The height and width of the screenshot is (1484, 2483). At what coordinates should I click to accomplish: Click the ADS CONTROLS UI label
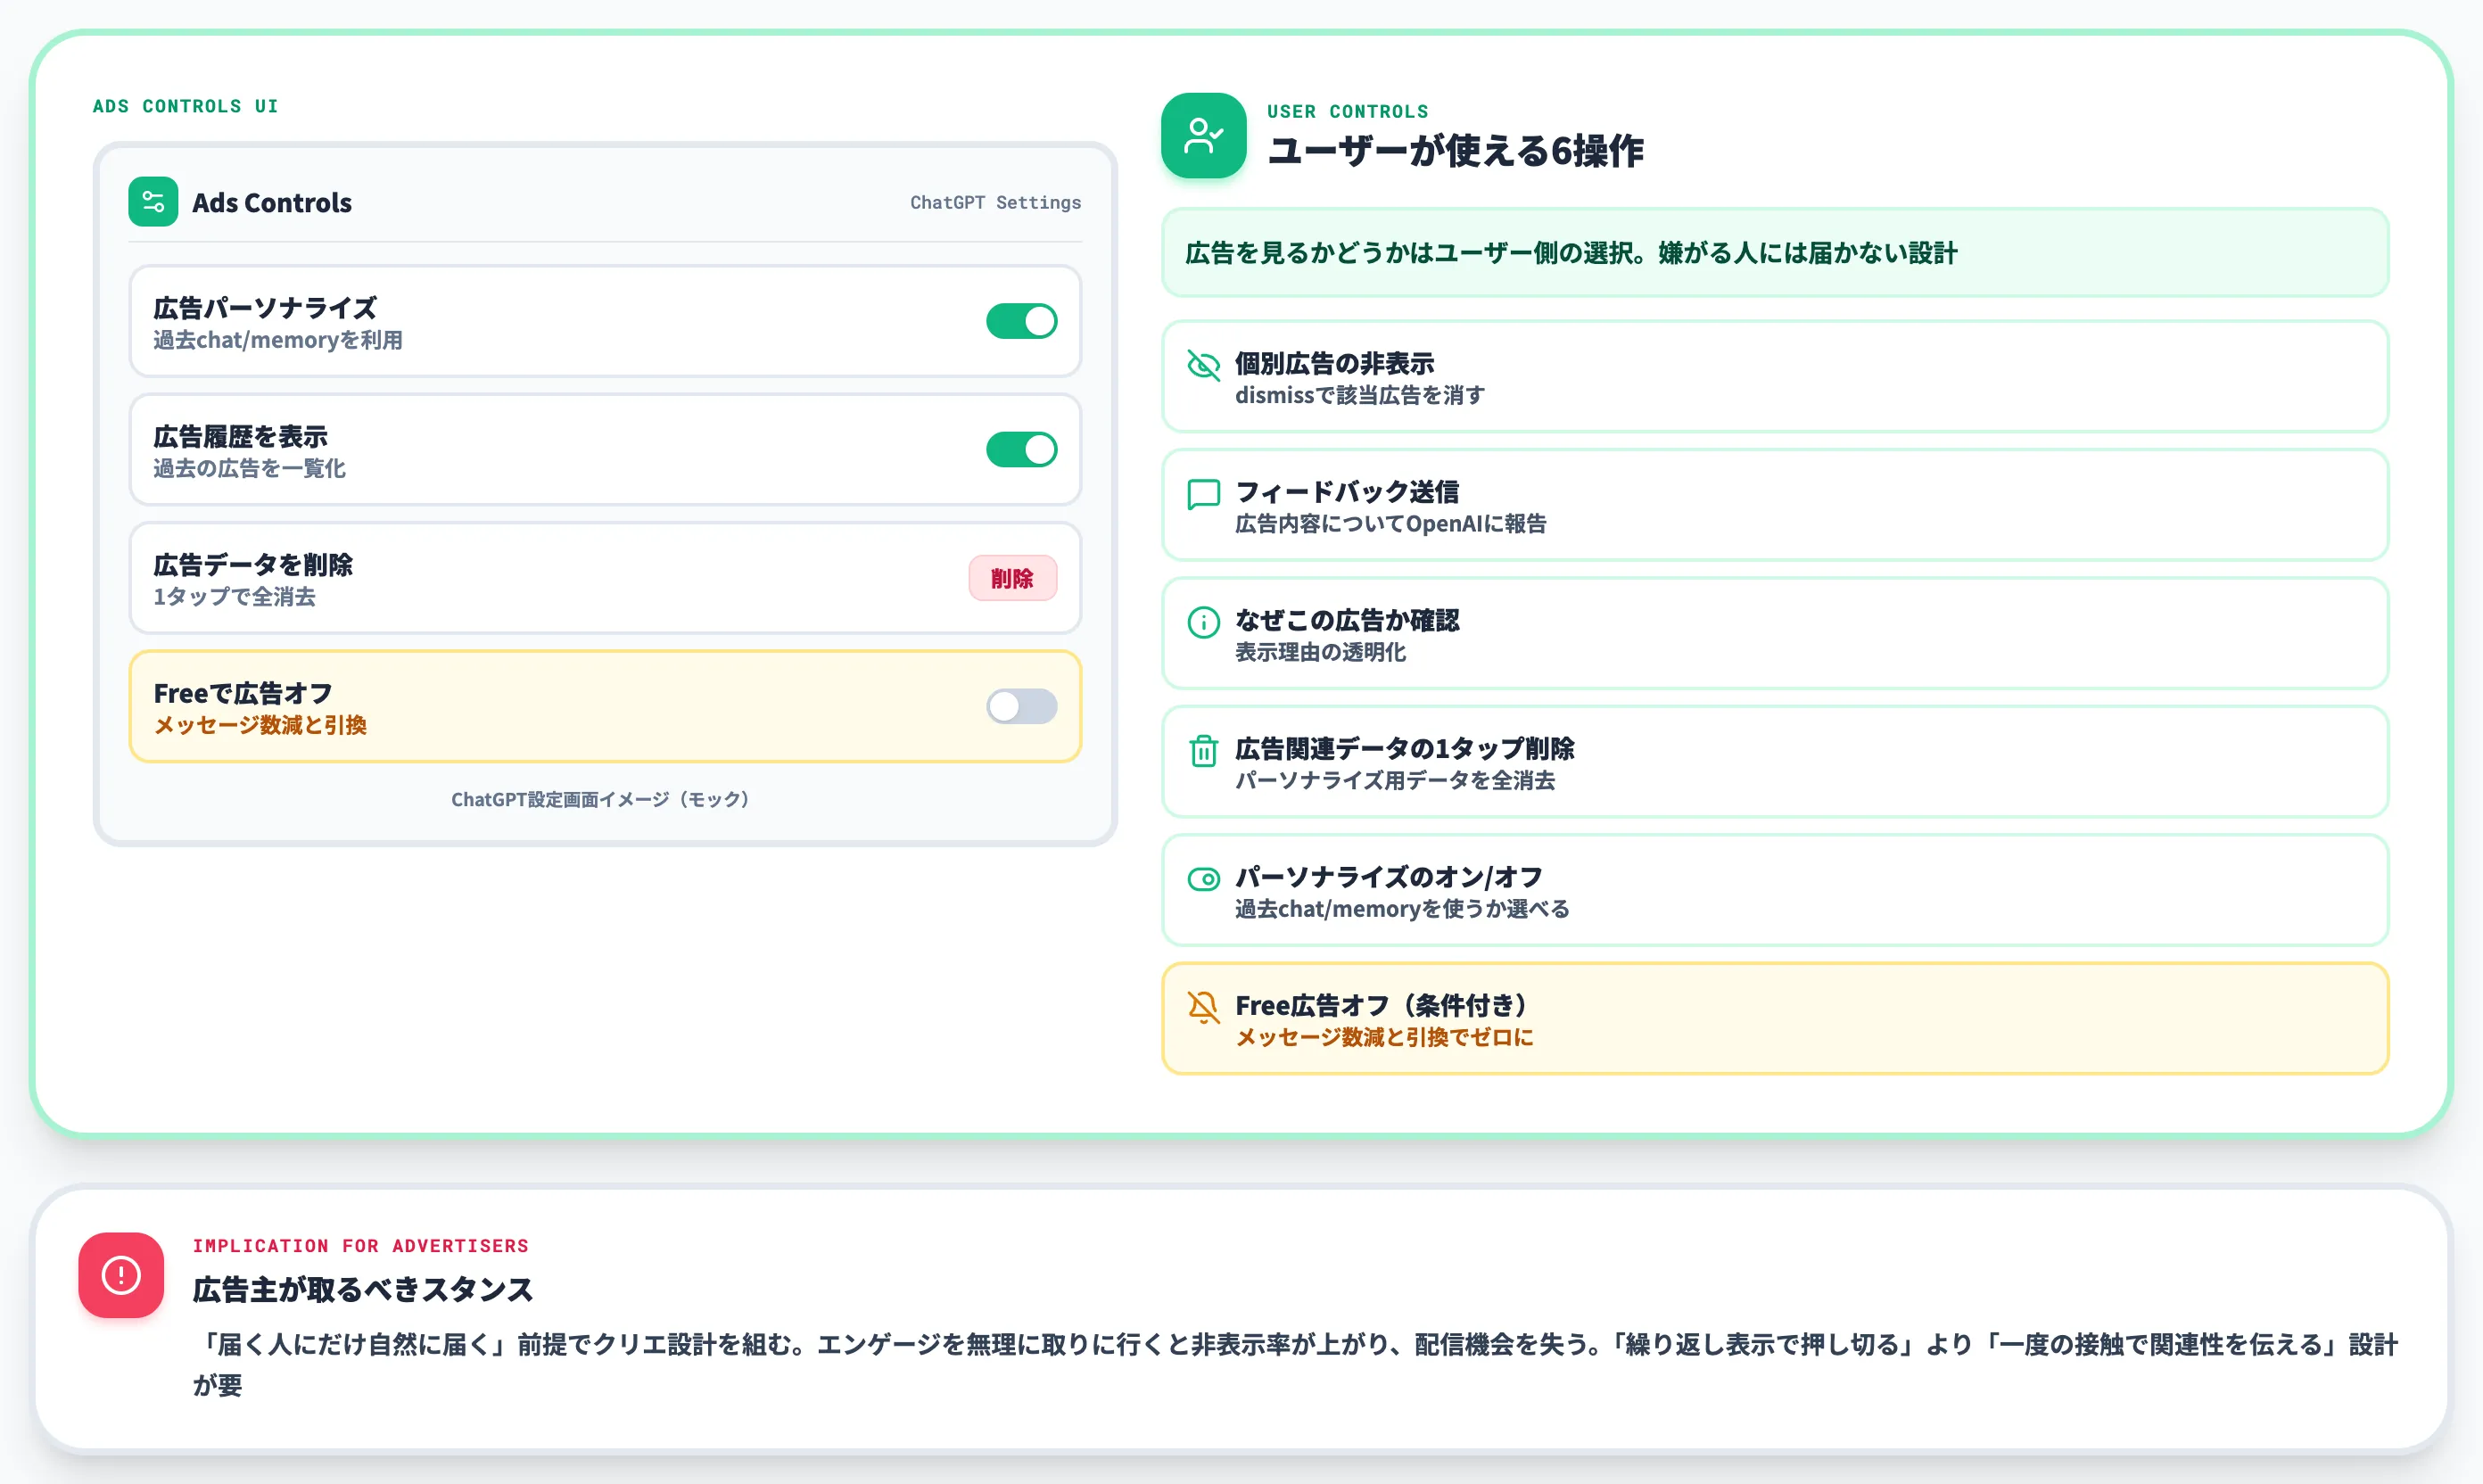click(x=185, y=106)
